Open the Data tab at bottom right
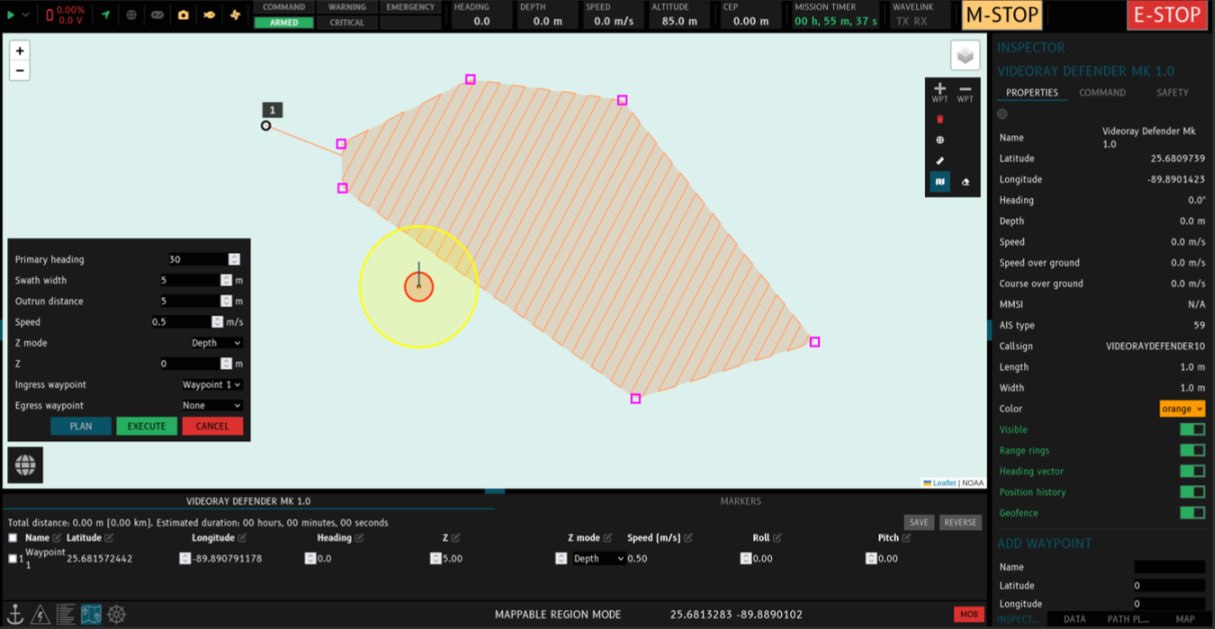The height and width of the screenshot is (629, 1215). (x=1074, y=619)
